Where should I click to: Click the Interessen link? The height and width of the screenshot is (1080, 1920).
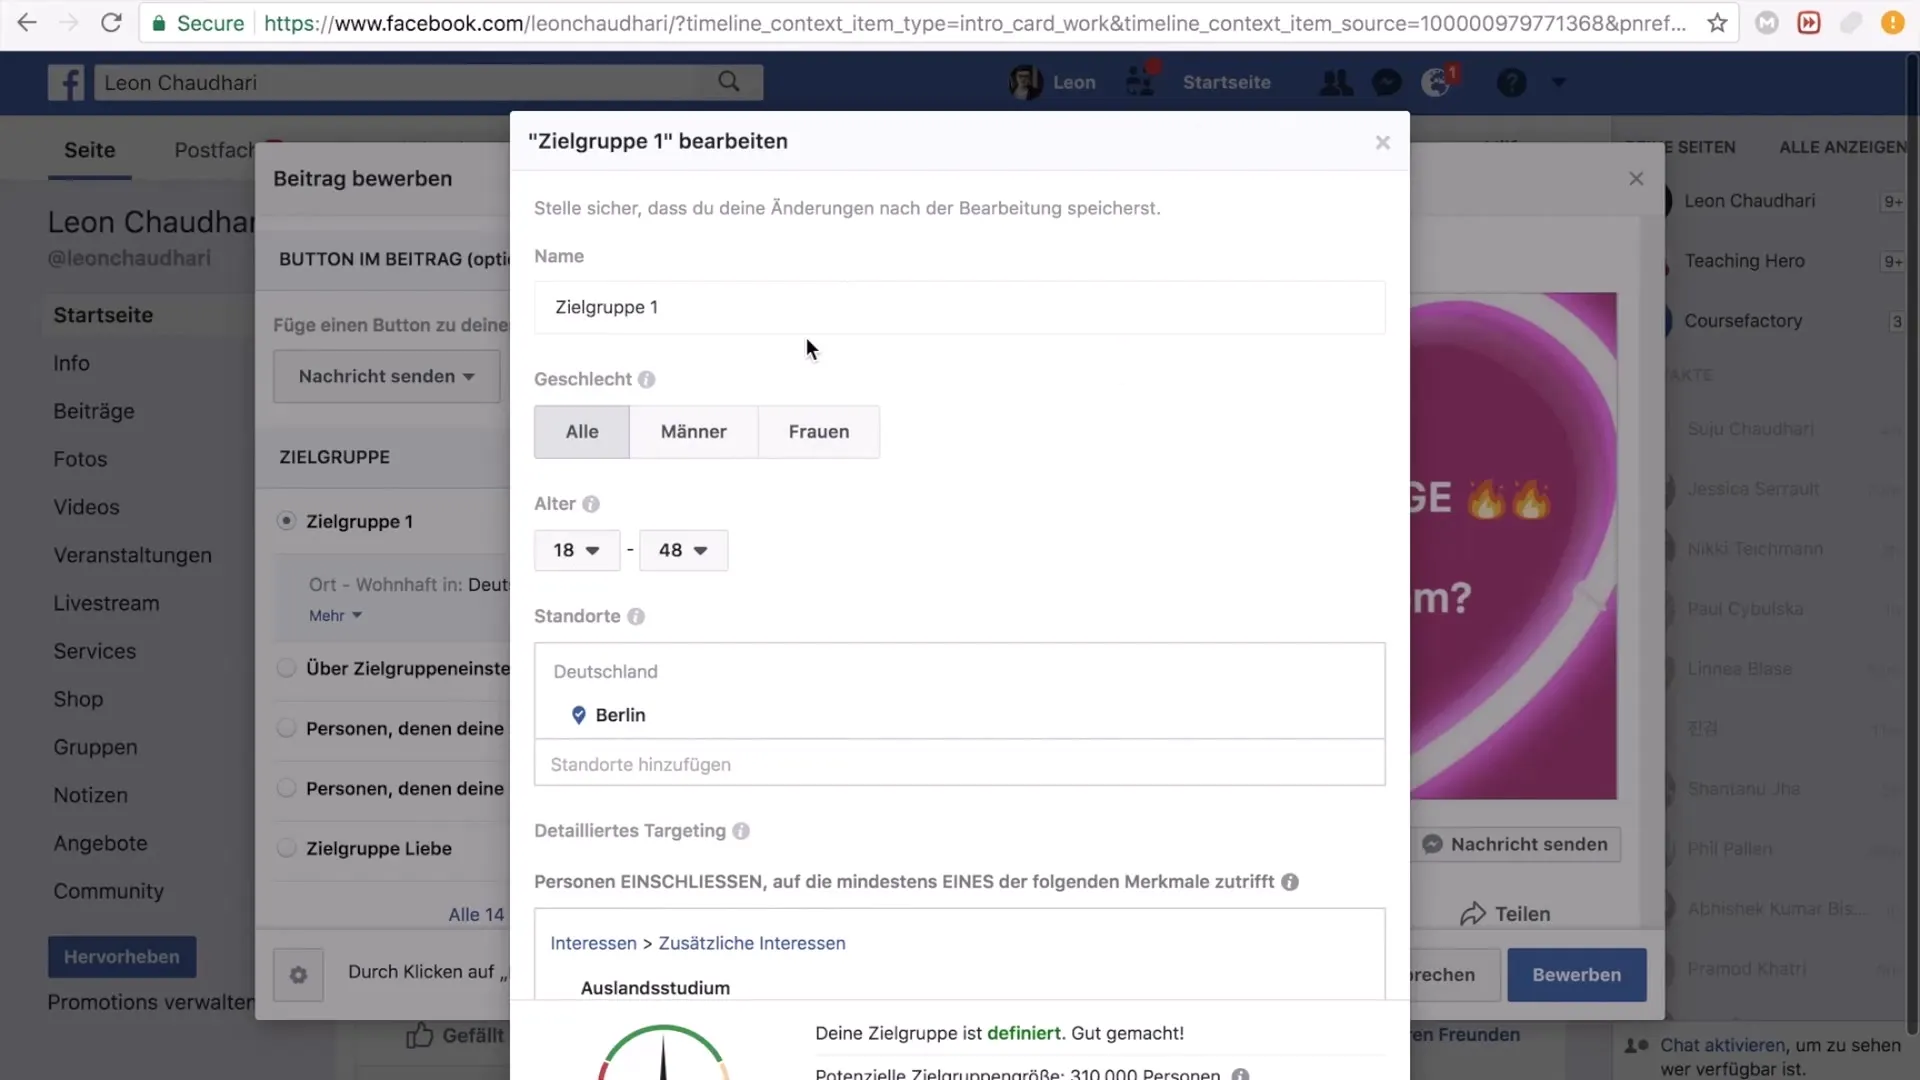[593, 944]
